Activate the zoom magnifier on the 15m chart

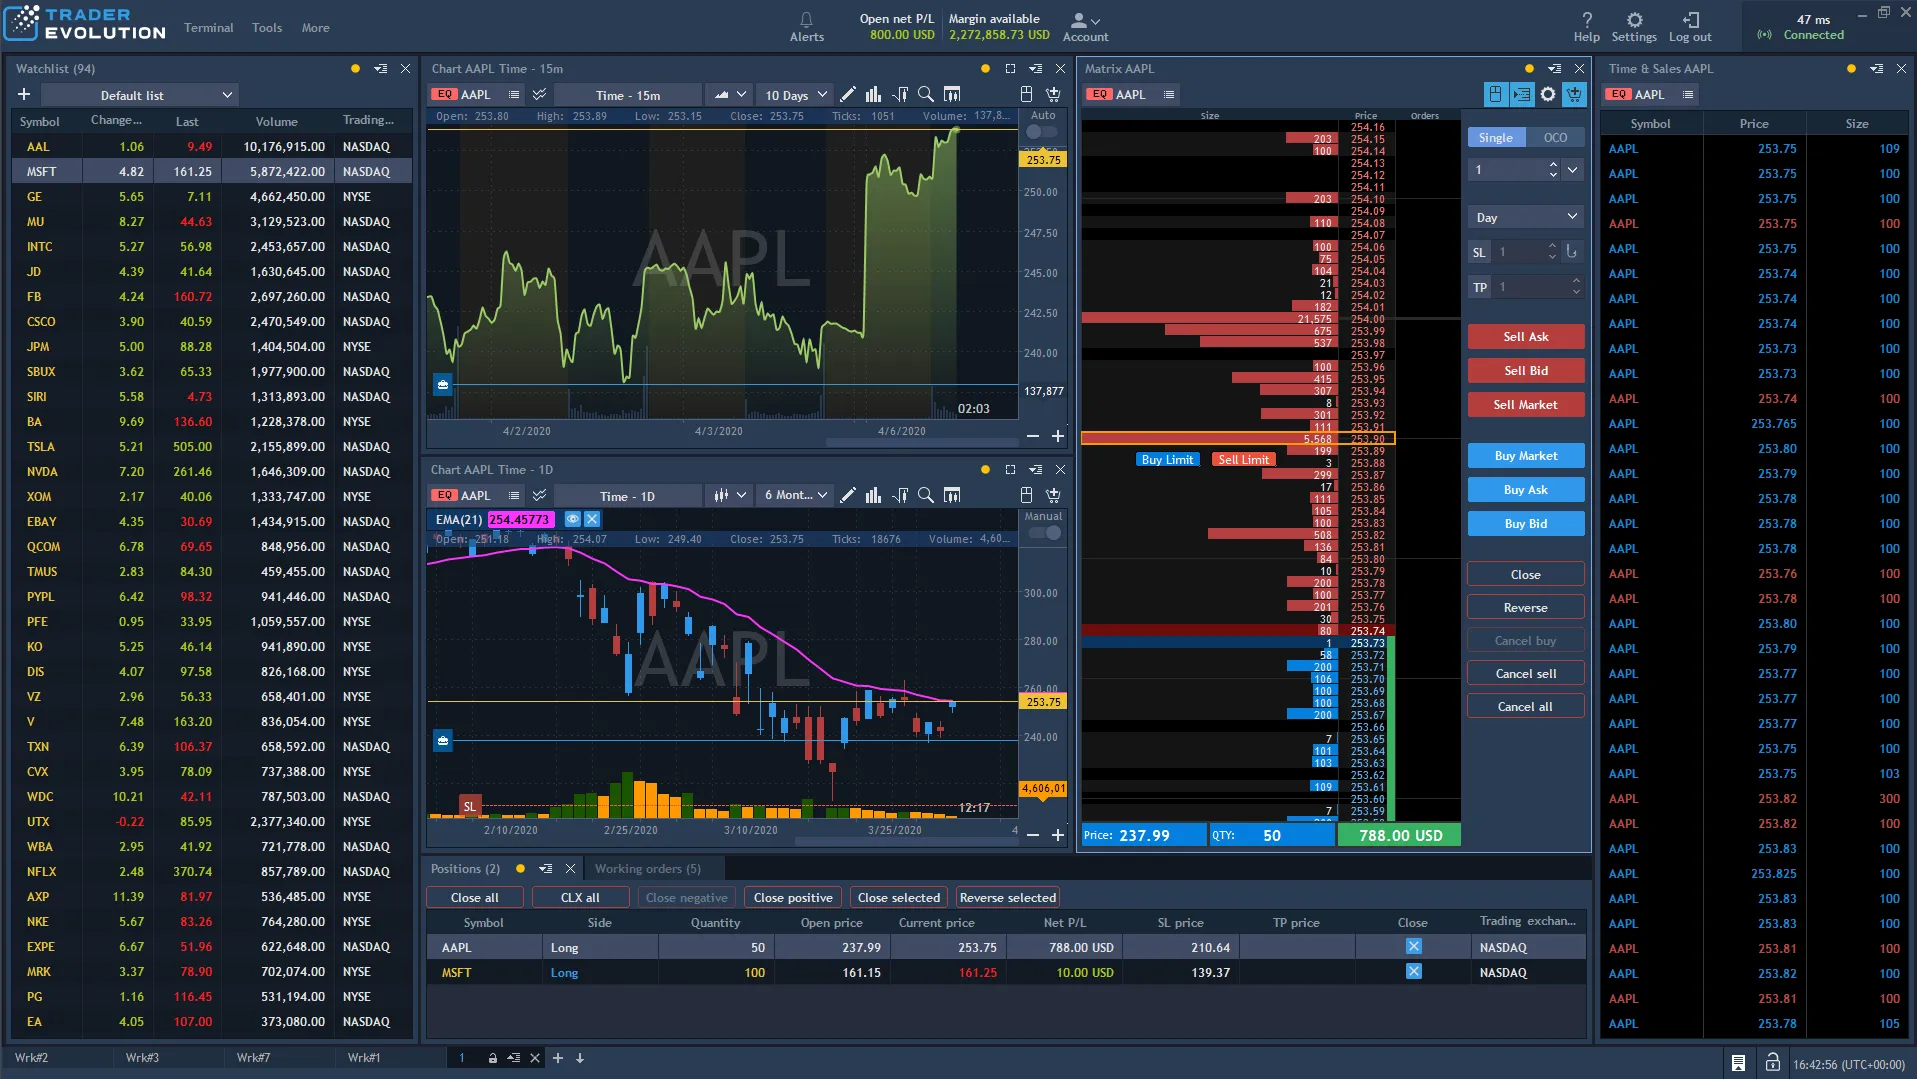point(926,94)
